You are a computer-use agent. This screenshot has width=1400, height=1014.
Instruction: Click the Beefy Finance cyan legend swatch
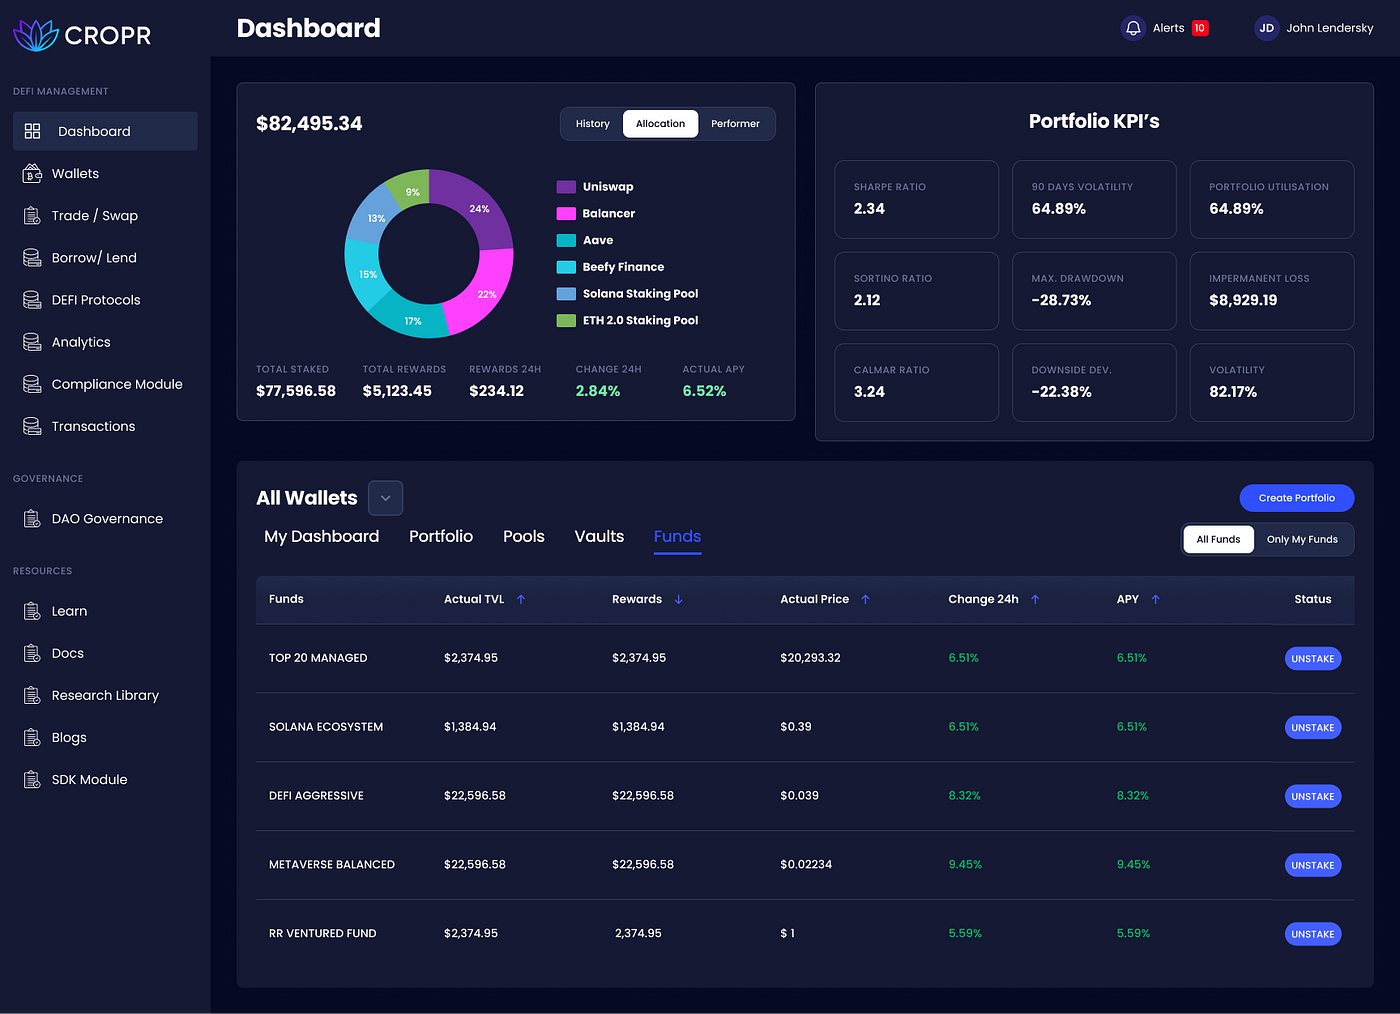(566, 267)
